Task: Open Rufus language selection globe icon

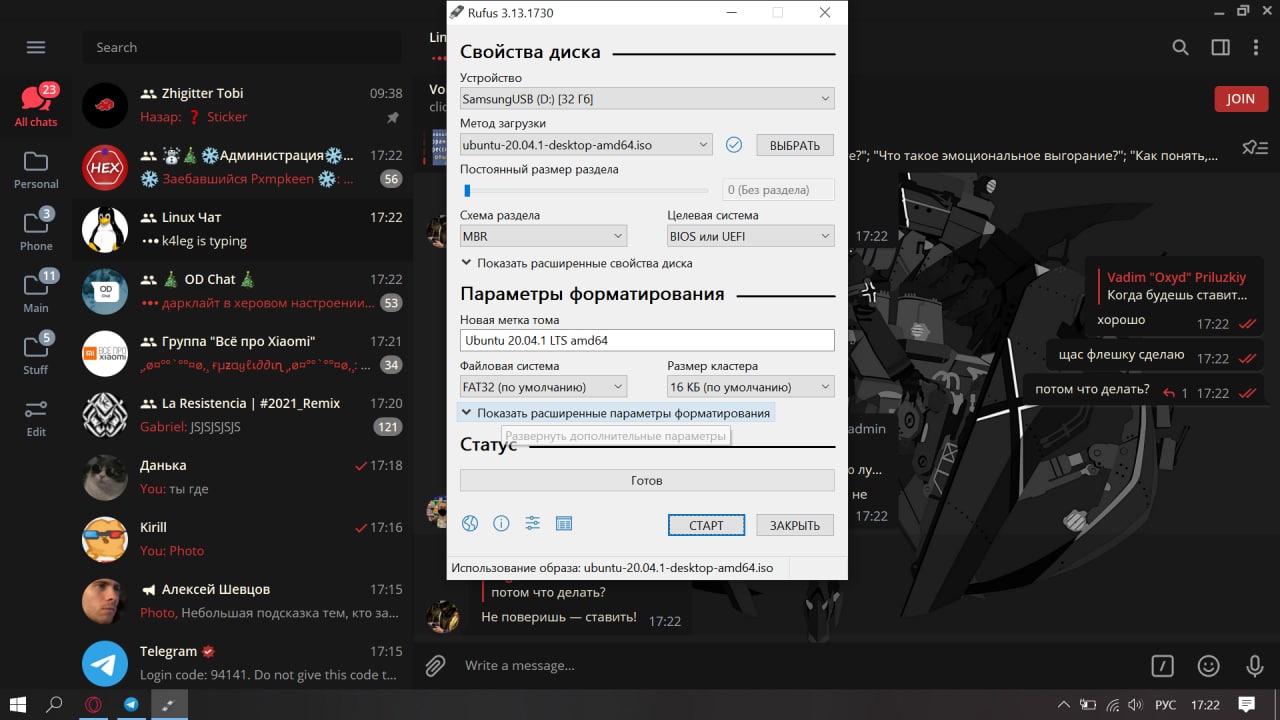Action: 470,523
